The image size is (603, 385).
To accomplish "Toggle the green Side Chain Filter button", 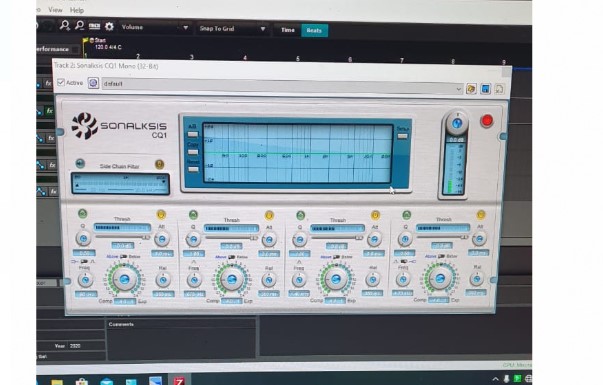I will pos(80,163).
